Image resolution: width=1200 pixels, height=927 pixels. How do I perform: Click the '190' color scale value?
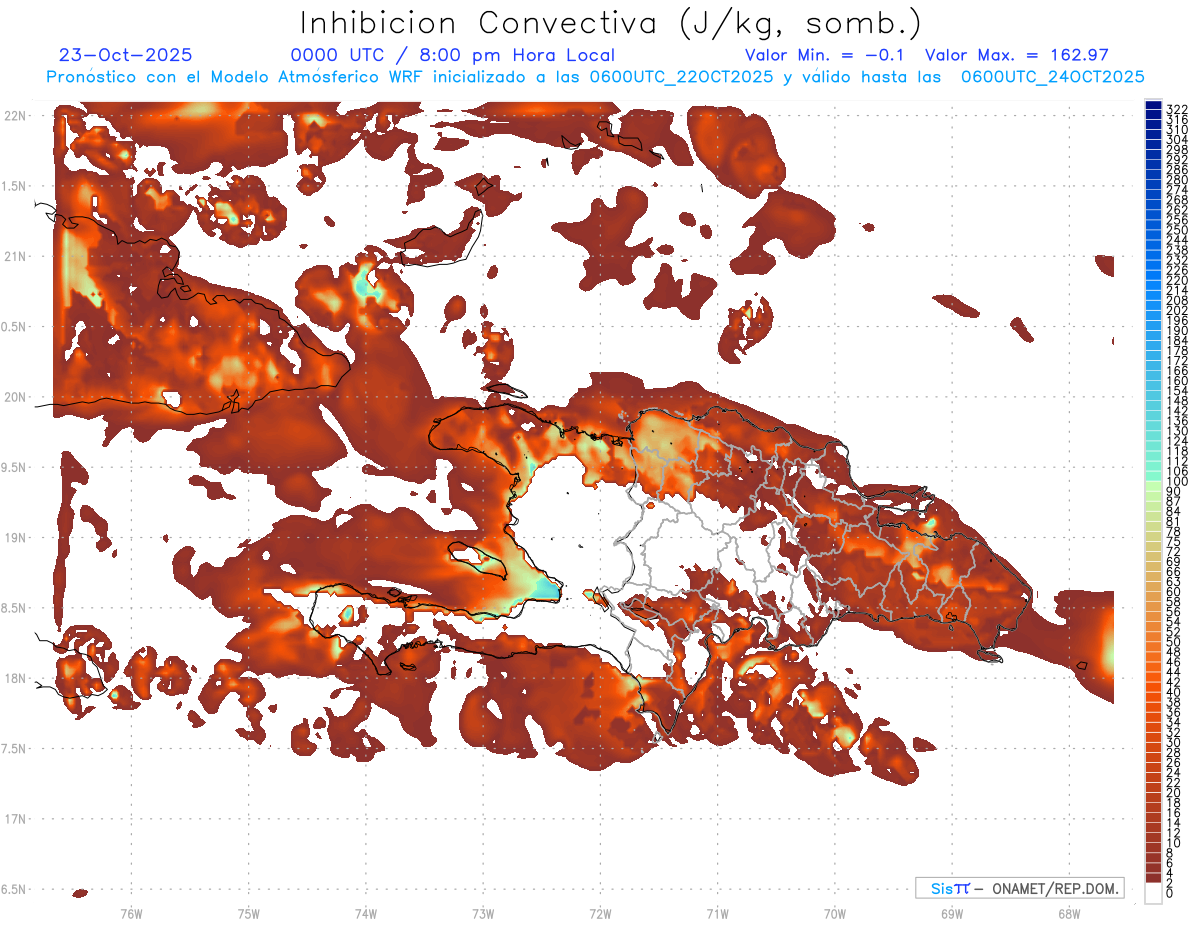(1177, 331)
